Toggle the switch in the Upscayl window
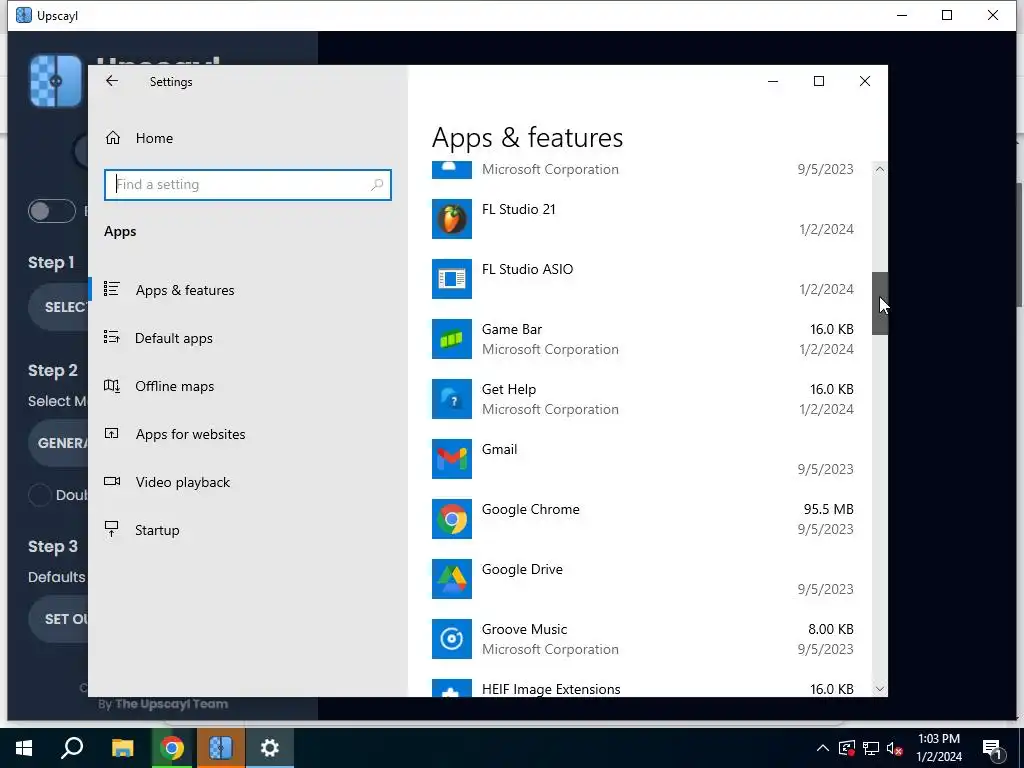 click(x=52, y=211)
